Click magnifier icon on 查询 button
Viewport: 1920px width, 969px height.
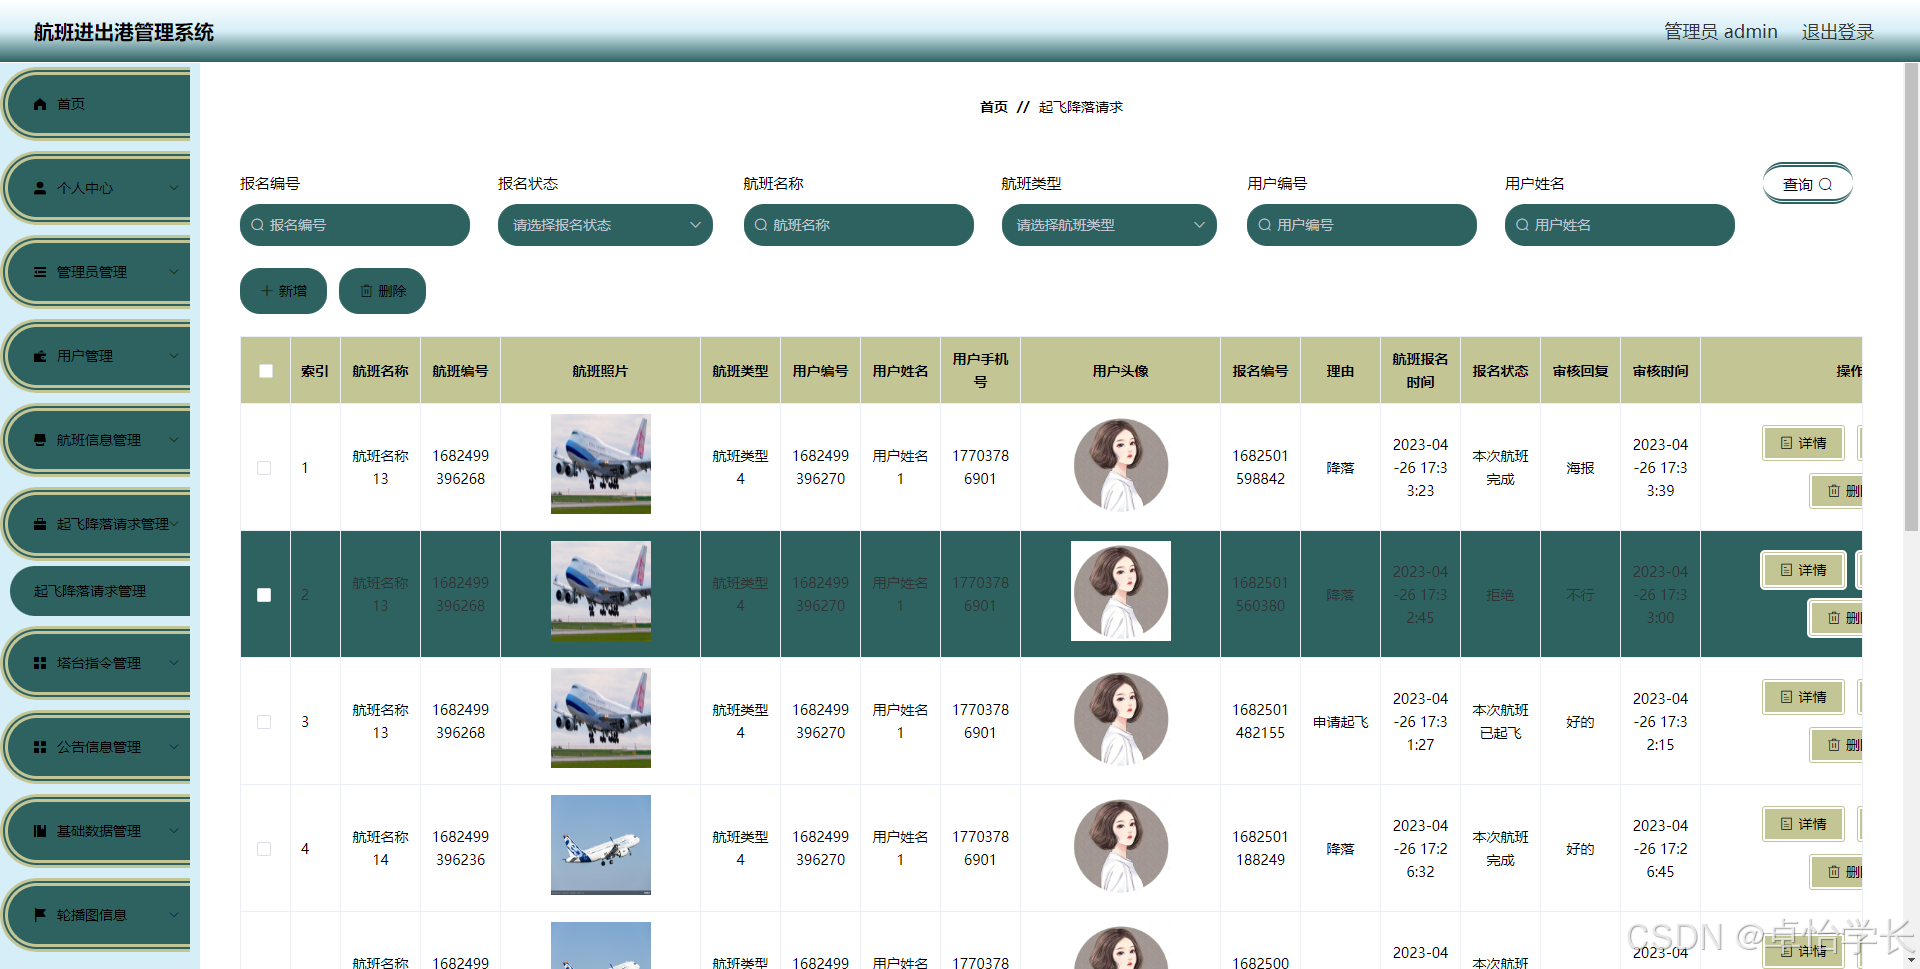pyautogui.click(x=1825, y=184)
